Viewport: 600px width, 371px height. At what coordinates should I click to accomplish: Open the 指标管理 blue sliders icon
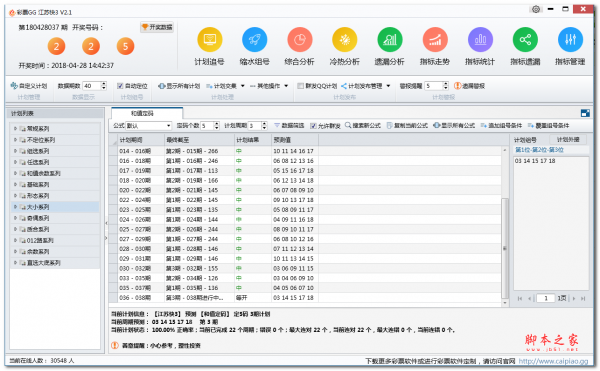tap(570, 39)
